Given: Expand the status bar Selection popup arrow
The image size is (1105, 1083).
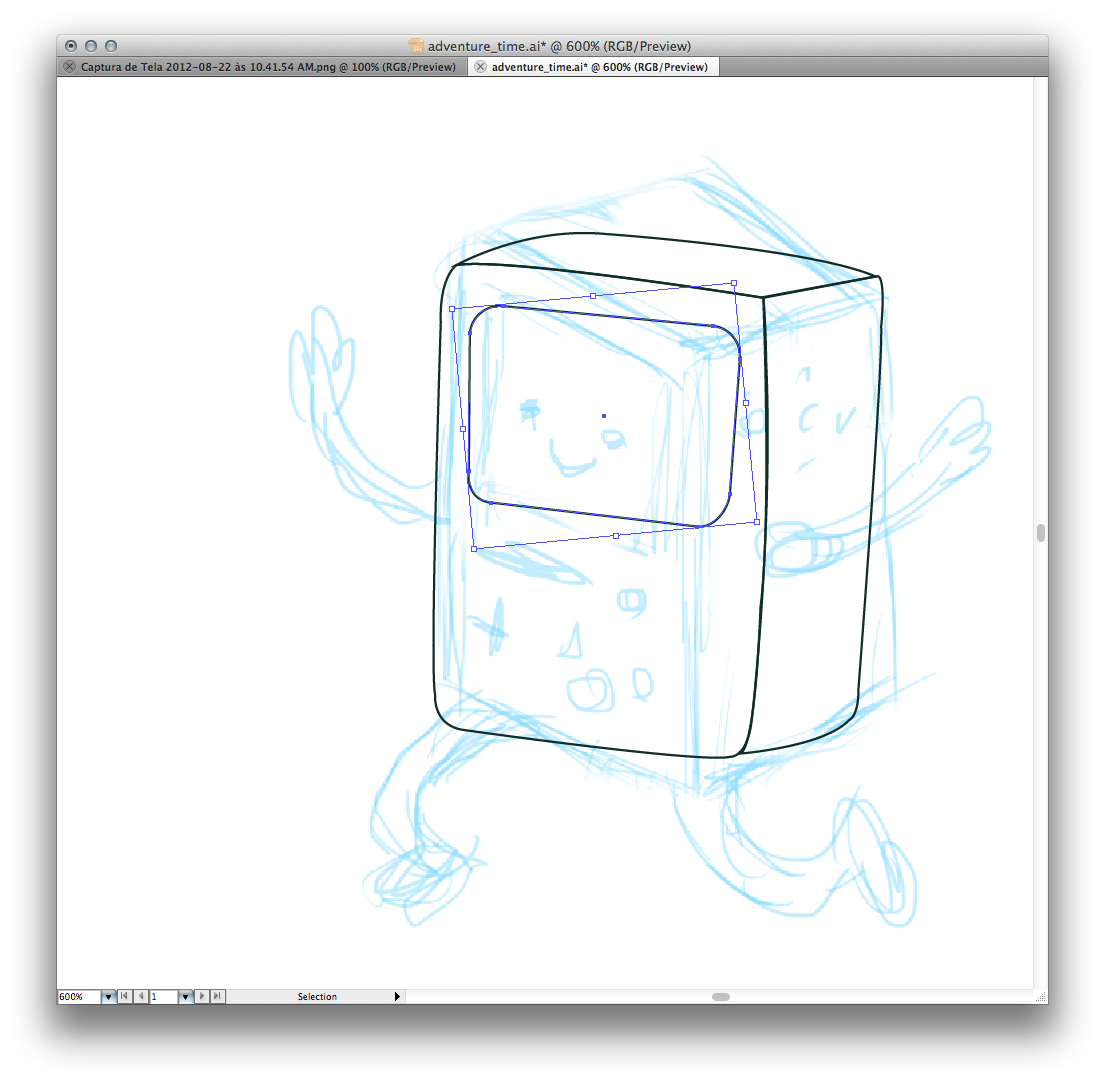Looking at the screenshot, I should (397, 997).
